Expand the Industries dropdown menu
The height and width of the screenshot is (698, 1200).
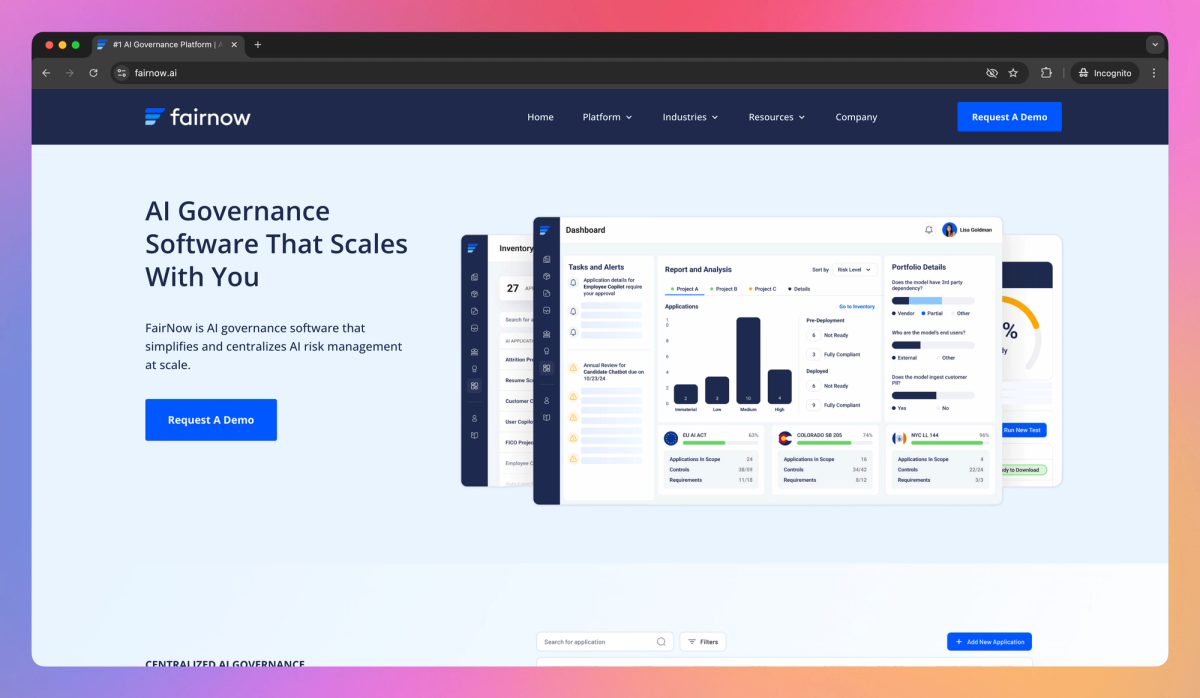pyautogui.click(x=690, y=117)
